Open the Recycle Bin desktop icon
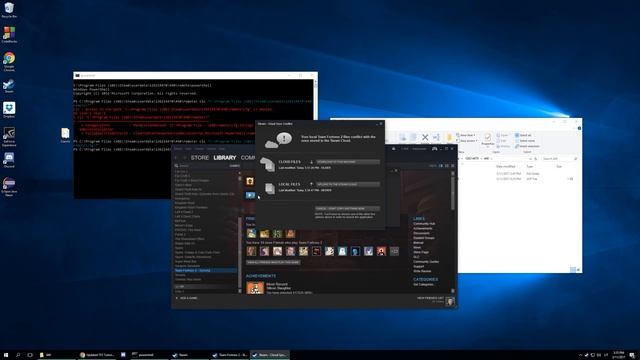640x360 pixels. (x=9, y=10)
